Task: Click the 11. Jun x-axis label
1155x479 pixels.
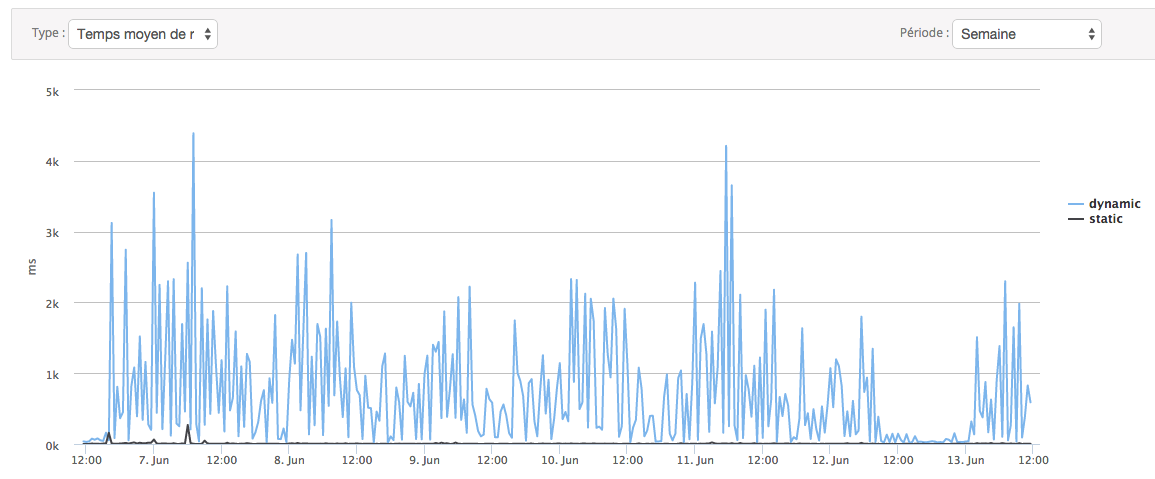Action: coord(694,461)
